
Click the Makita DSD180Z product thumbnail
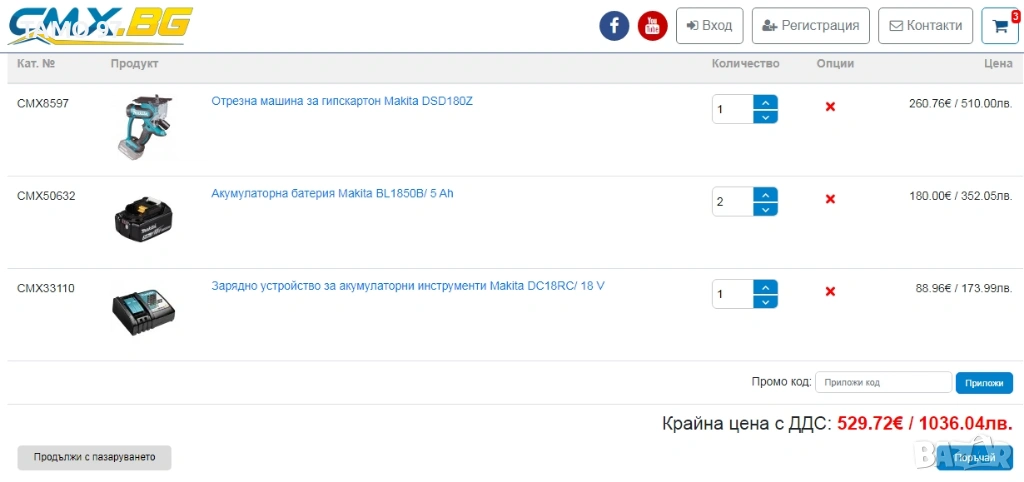(x=144, y=127)
